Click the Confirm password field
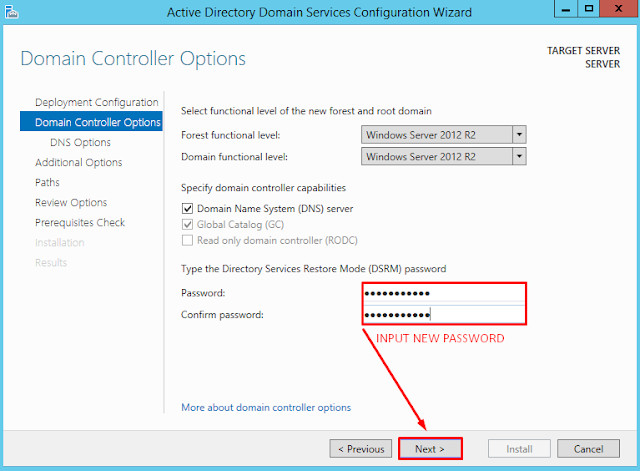The width and height of the screenshot is (640, 471). [x=443, y=315]
